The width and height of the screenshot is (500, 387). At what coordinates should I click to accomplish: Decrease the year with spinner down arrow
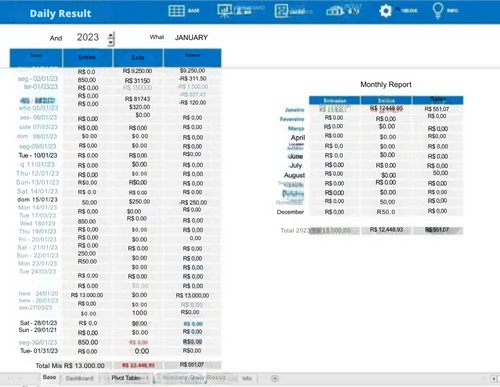click(x=111, y=42)
